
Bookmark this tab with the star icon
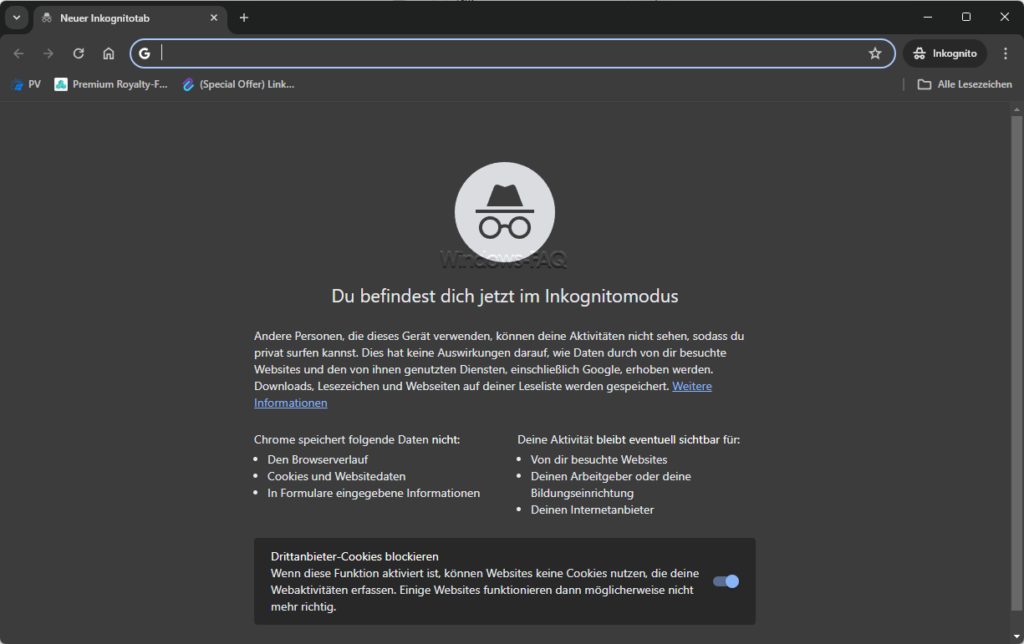tap(875, 54)
